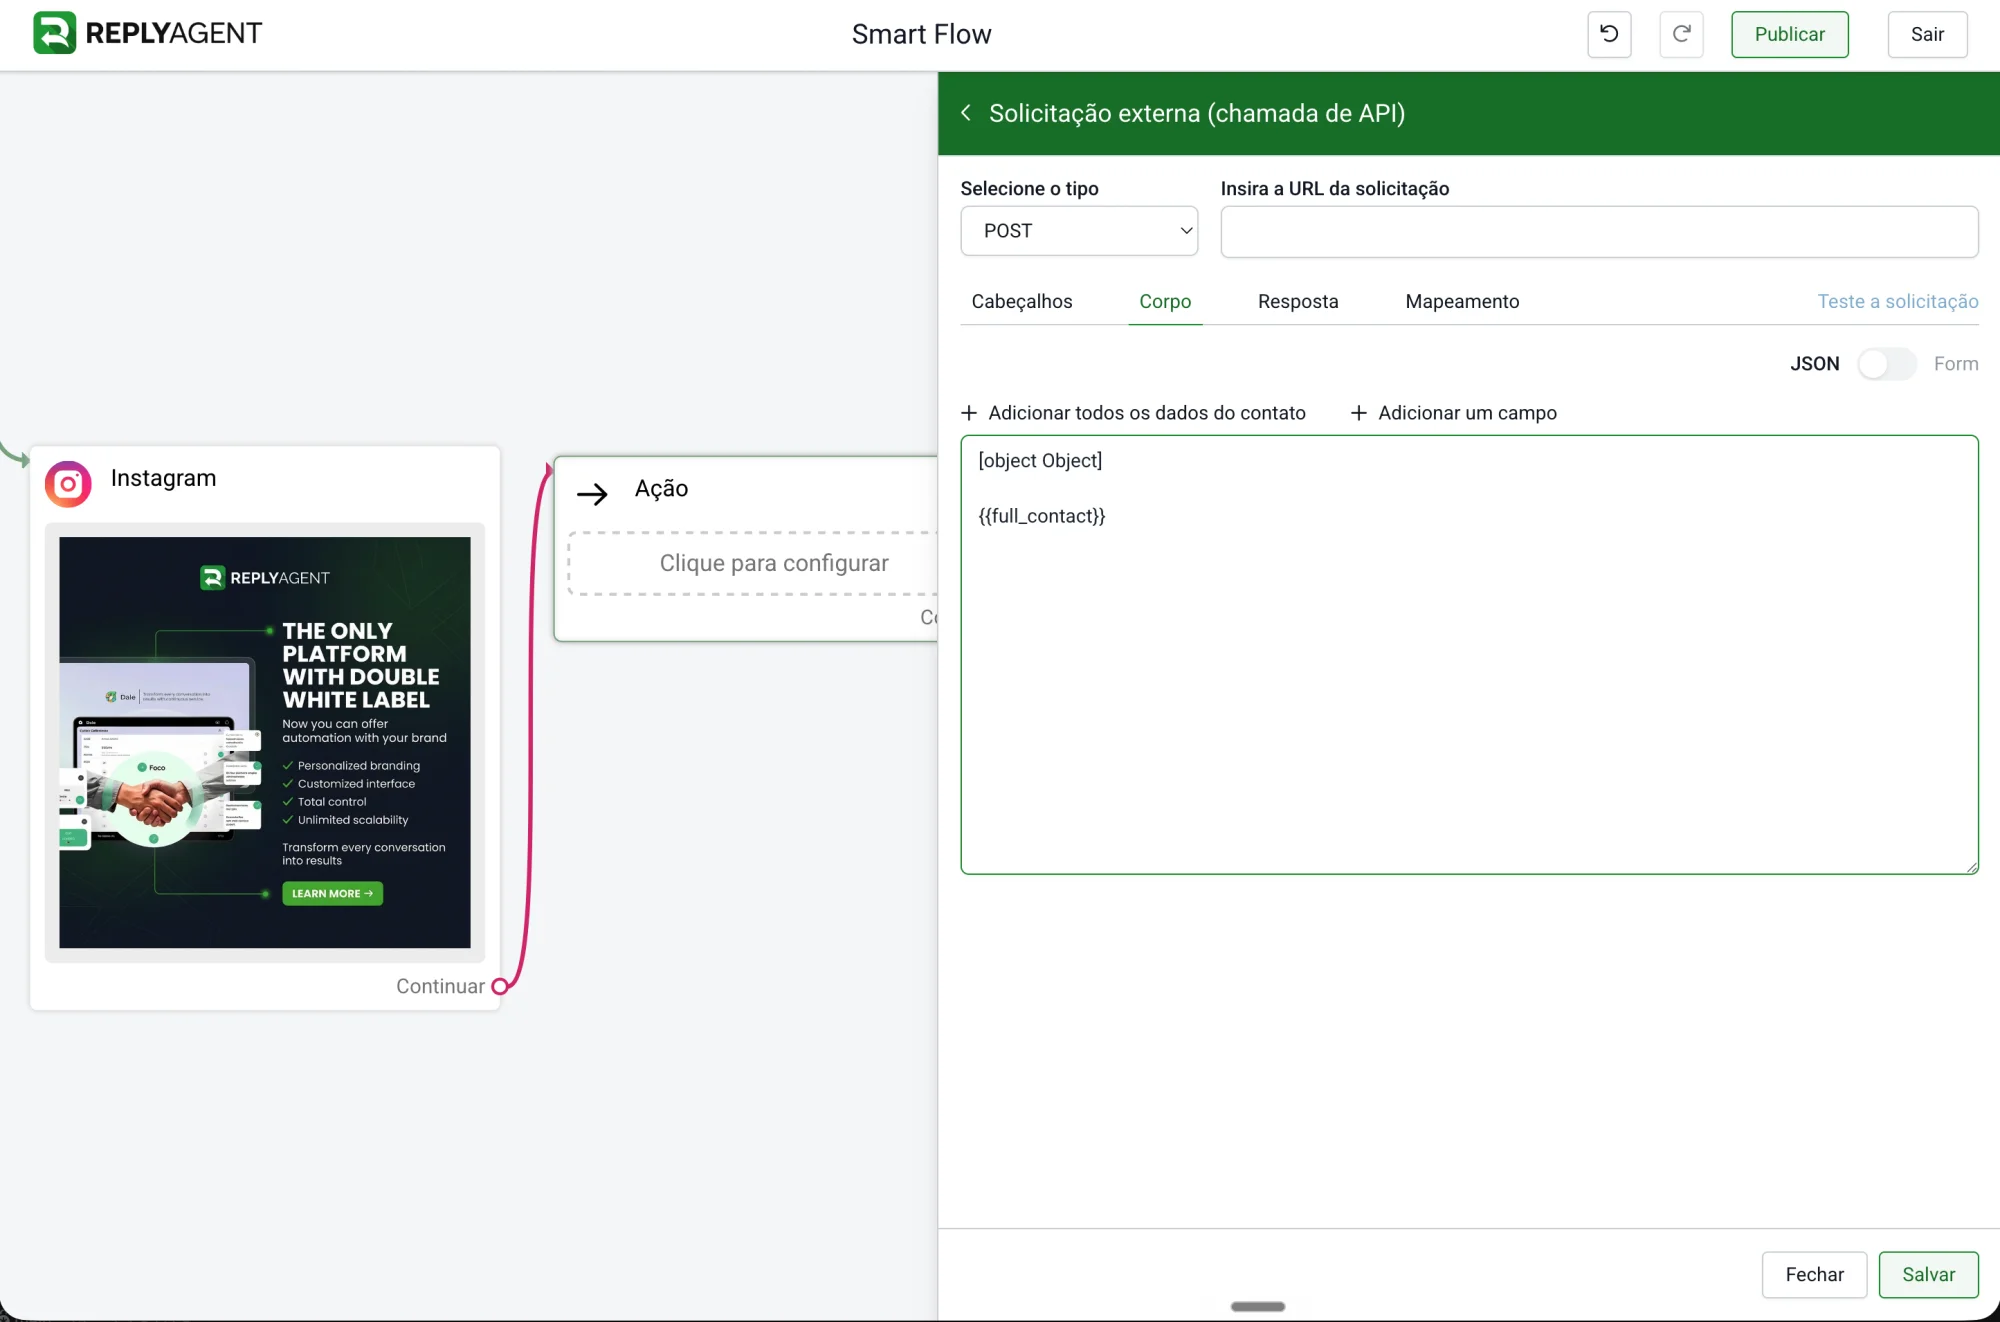Click the JSON label next to switch
Image resolution: width=2000 pixels, height=1322 pixels.
point(1814,364)
